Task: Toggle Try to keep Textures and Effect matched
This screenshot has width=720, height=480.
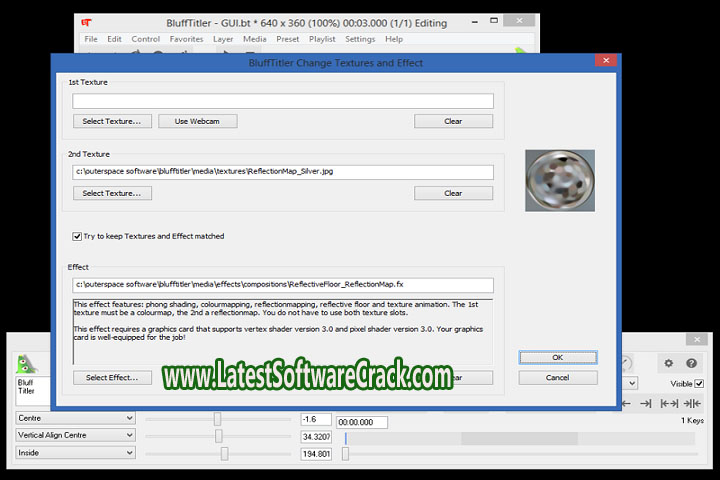Action: (x=77, y=236)
